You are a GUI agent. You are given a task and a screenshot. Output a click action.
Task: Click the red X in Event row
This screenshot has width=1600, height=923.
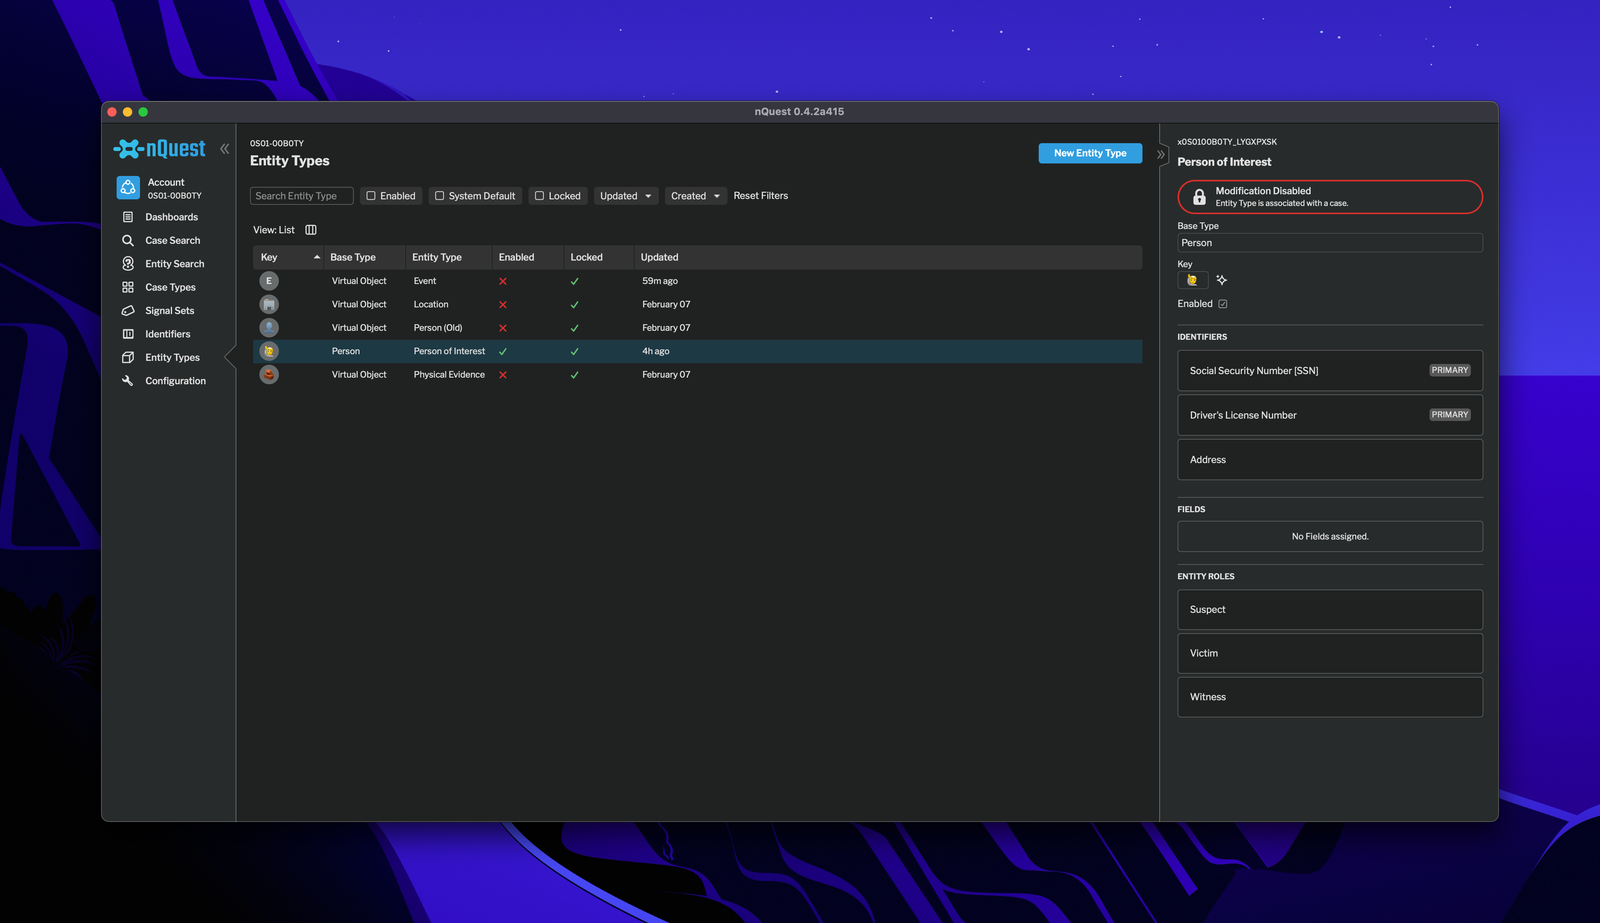click(503, 281)
